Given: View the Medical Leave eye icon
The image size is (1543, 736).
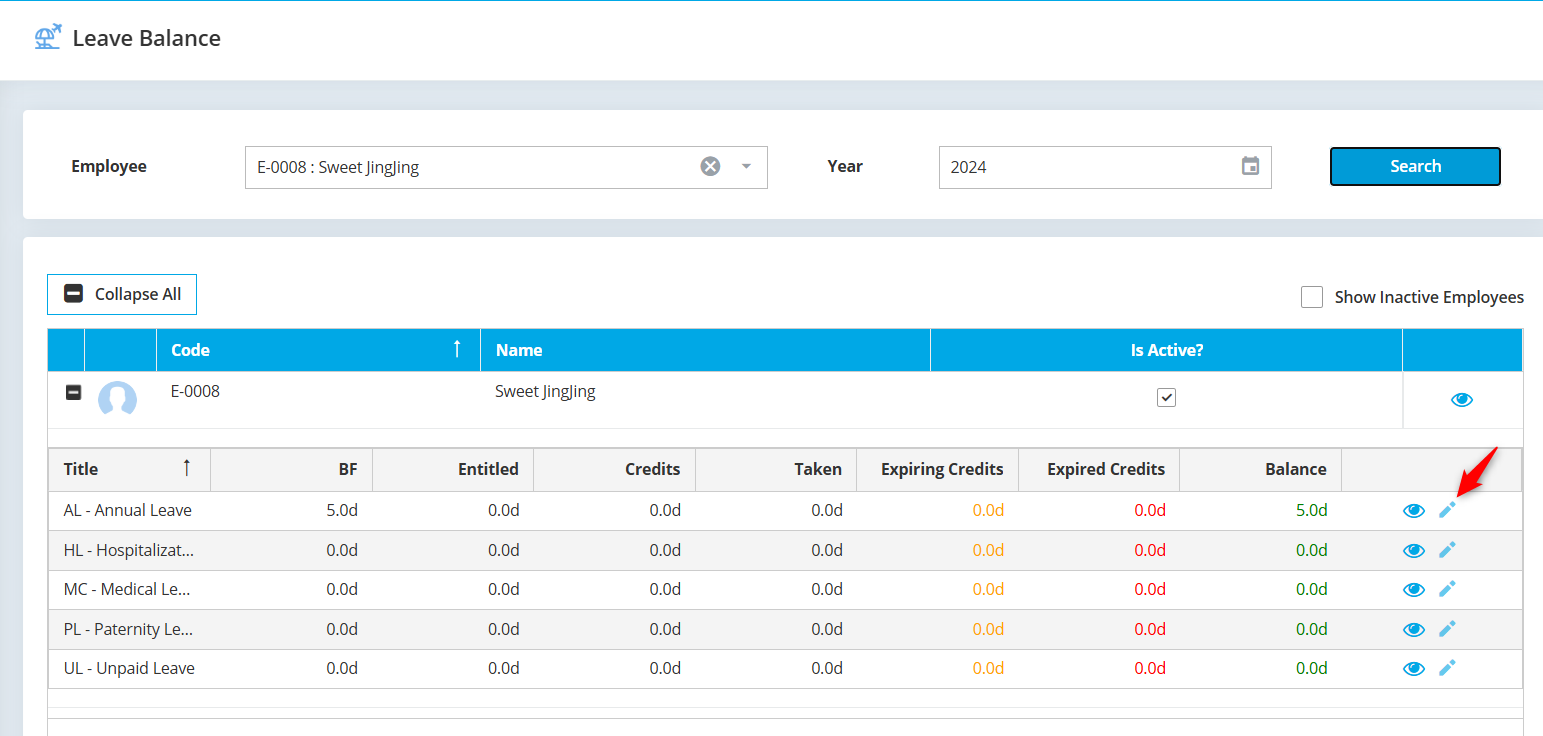Looking at the screenshot, I should 1413,590.
